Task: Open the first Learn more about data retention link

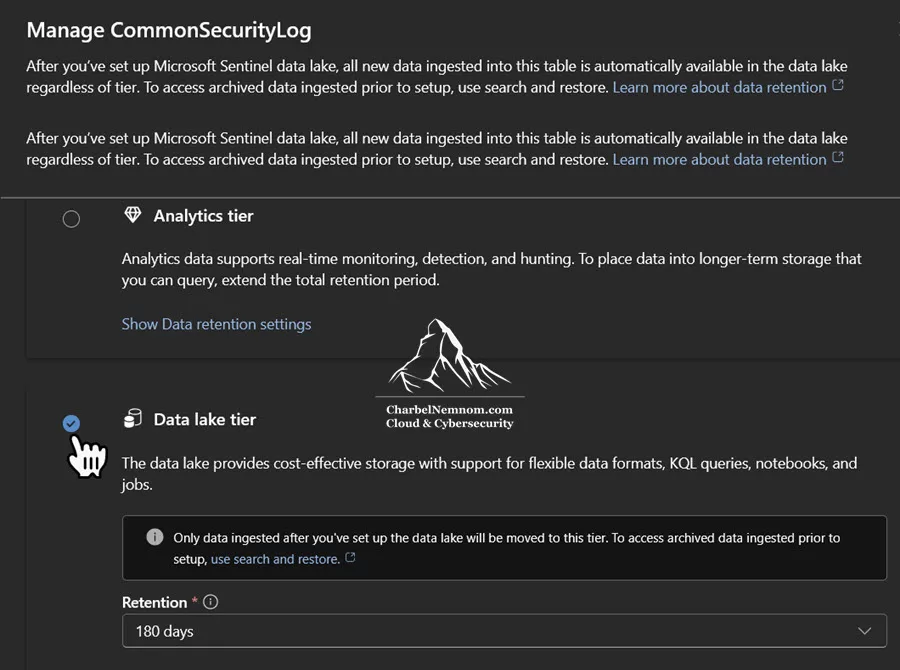Action: click(719, 87)
